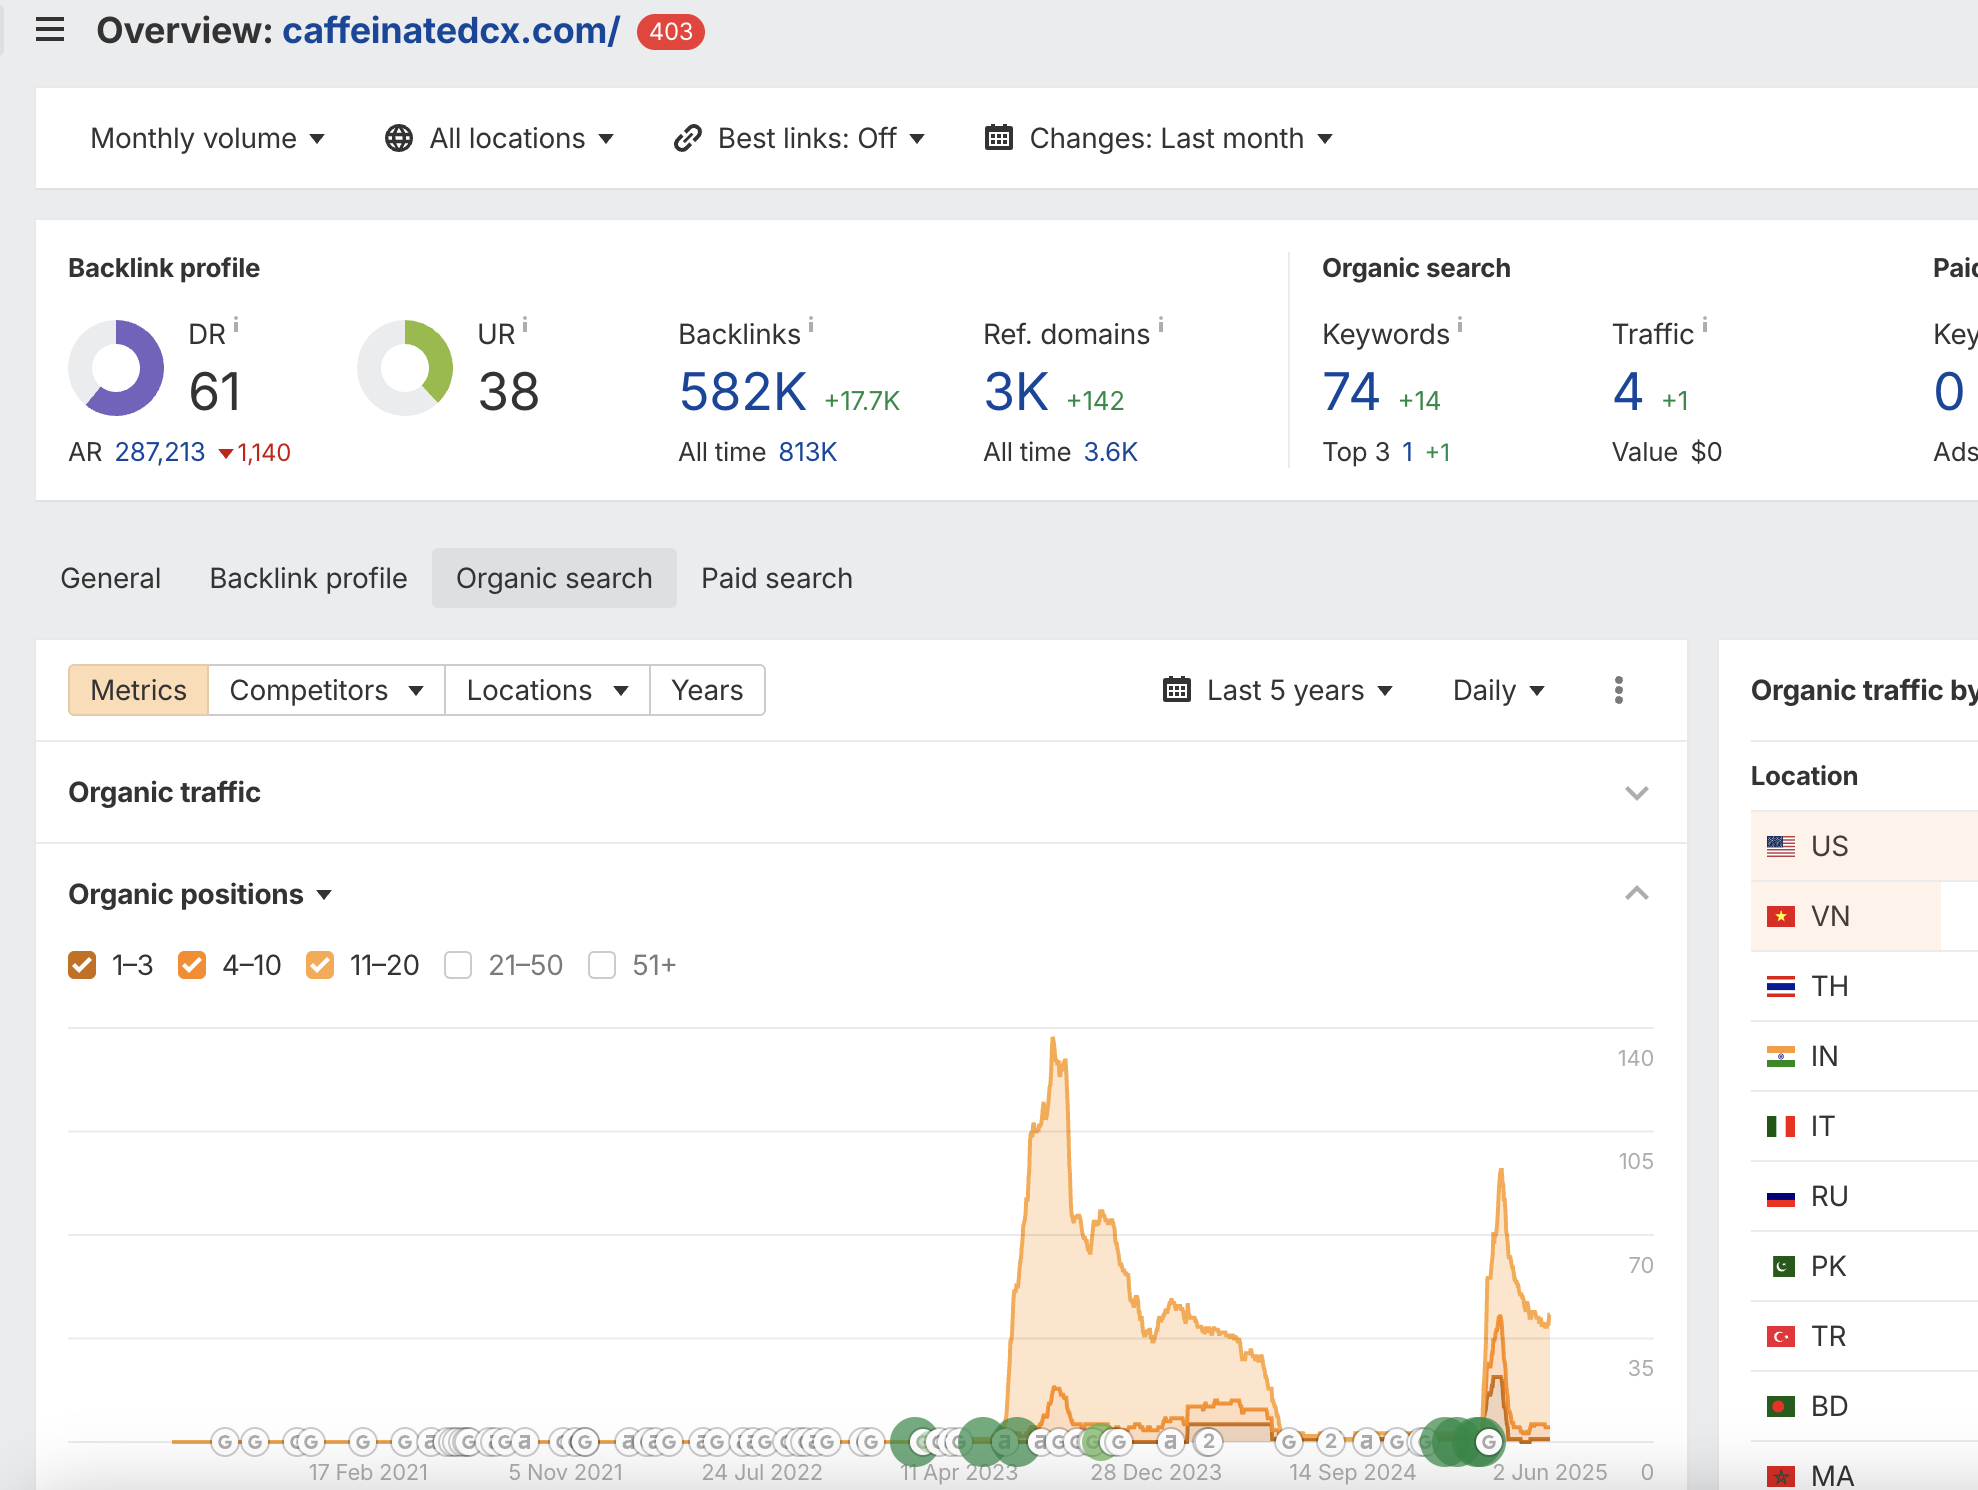
Task: Switch to the General tab
Action: click(x=110, y=578)
